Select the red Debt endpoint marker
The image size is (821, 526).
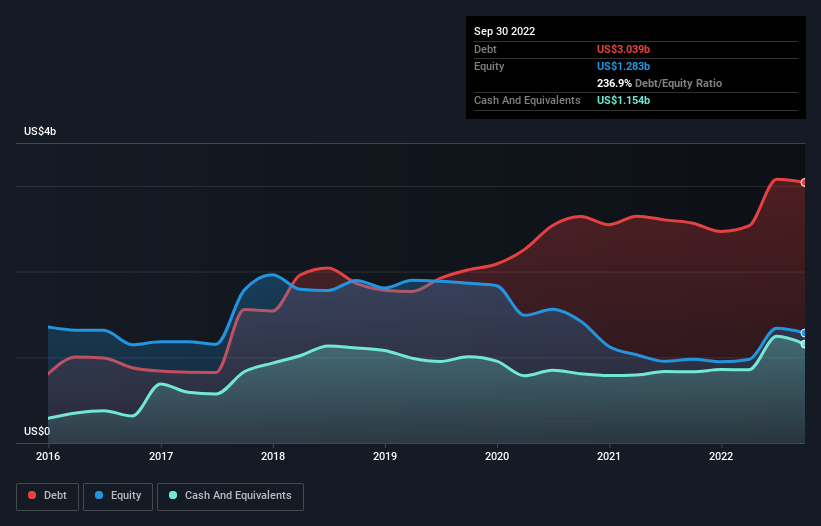804,183
